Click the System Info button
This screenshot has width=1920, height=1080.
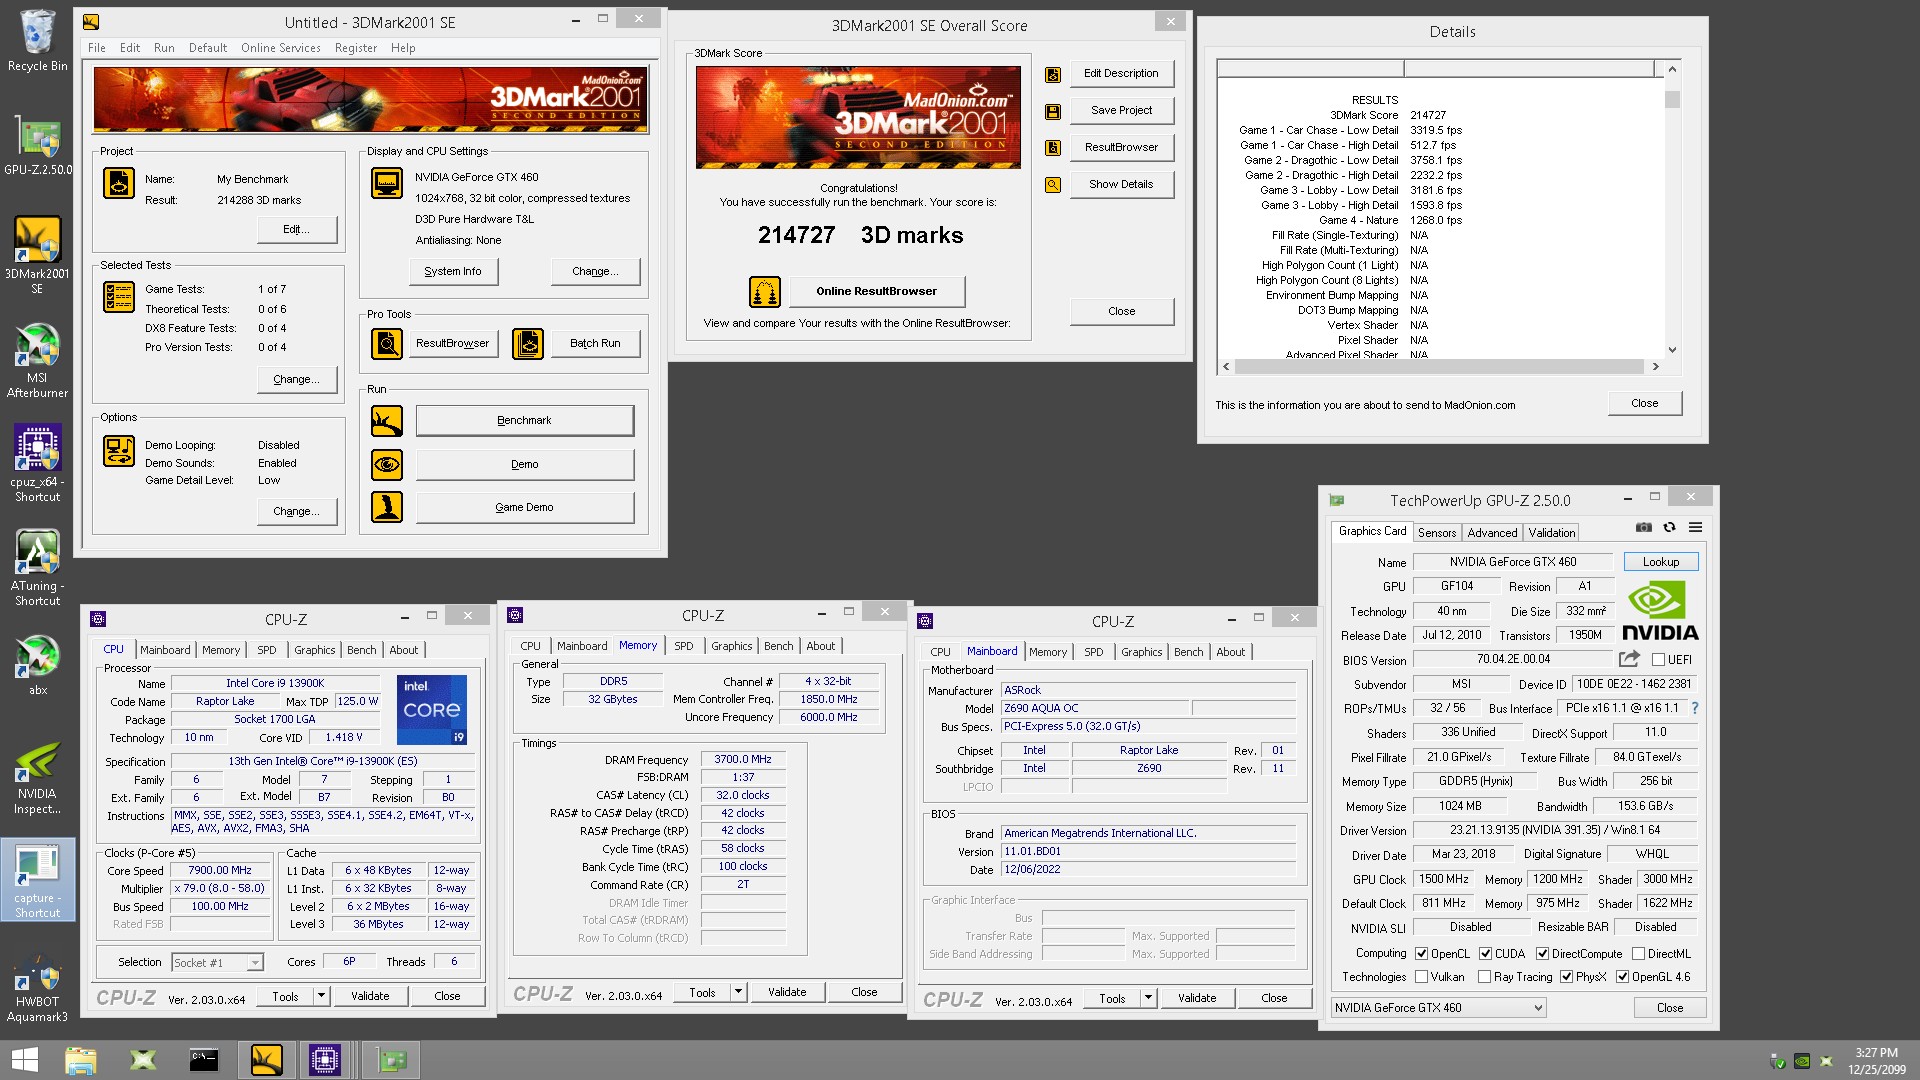click(x=453, y=272)
